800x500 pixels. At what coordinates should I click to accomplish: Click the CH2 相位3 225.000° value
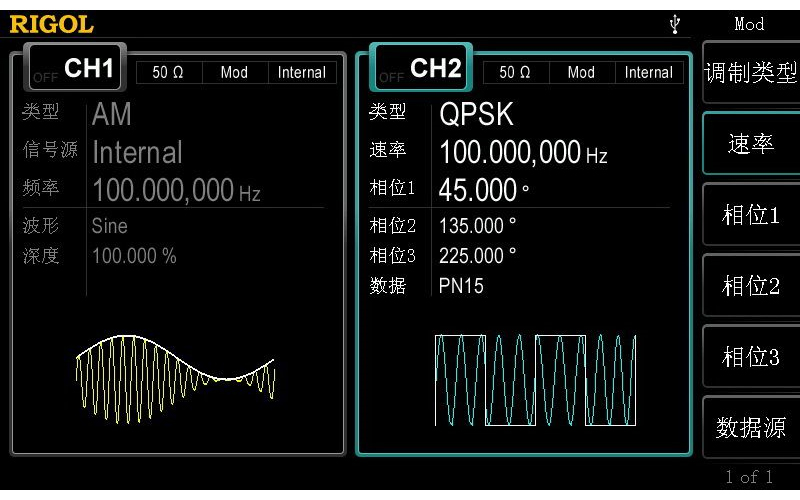pyautogui.click(x=478, y=256)
